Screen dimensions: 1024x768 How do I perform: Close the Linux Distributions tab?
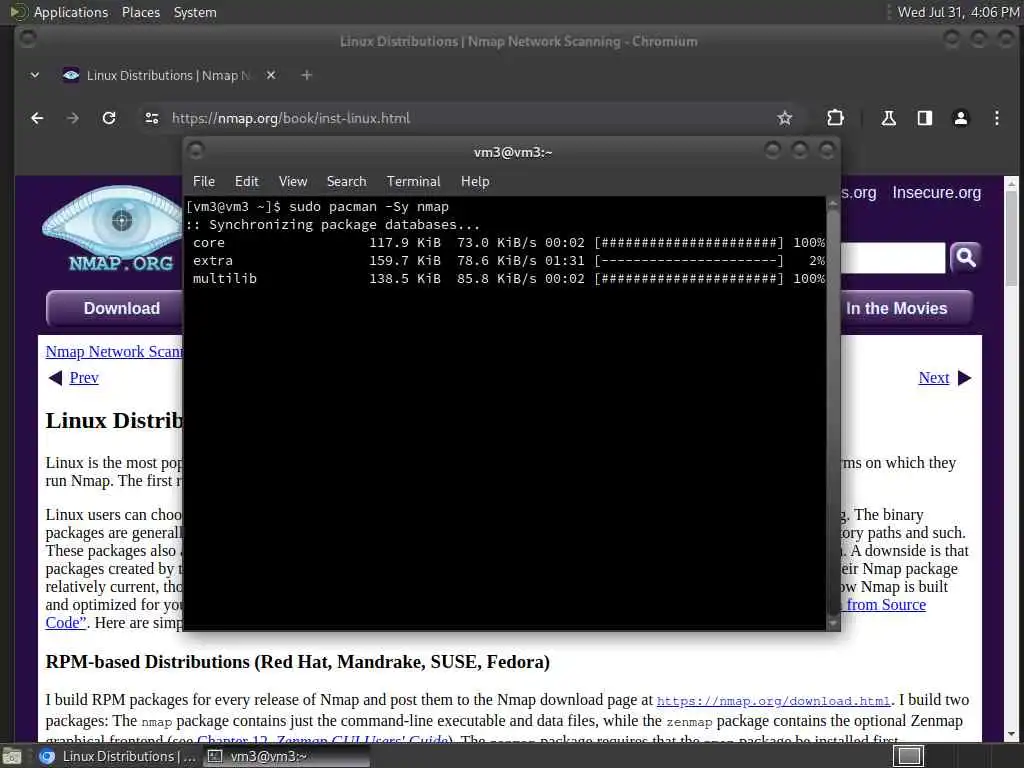point(271,75)
